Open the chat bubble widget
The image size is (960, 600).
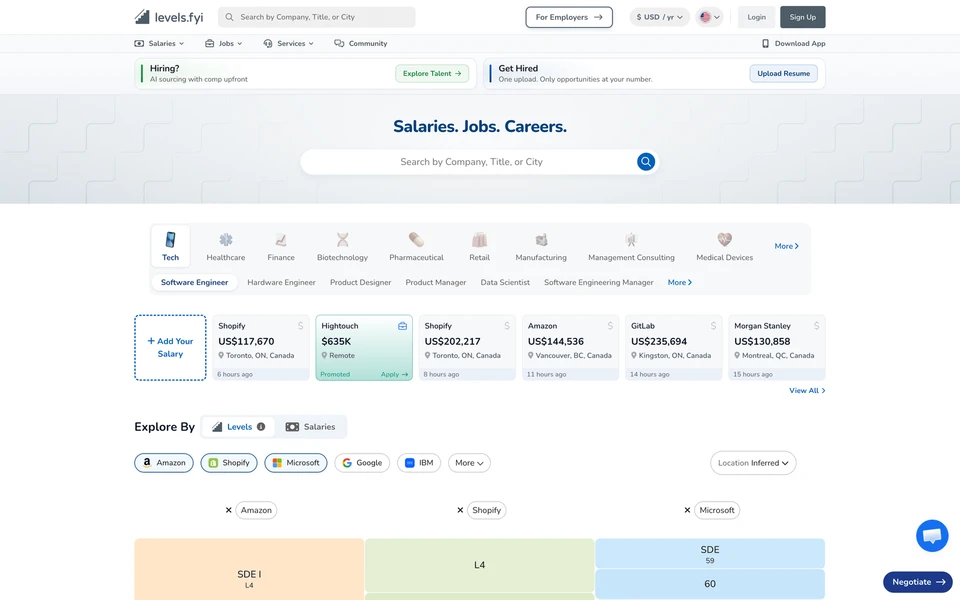[x=932, y=536]
